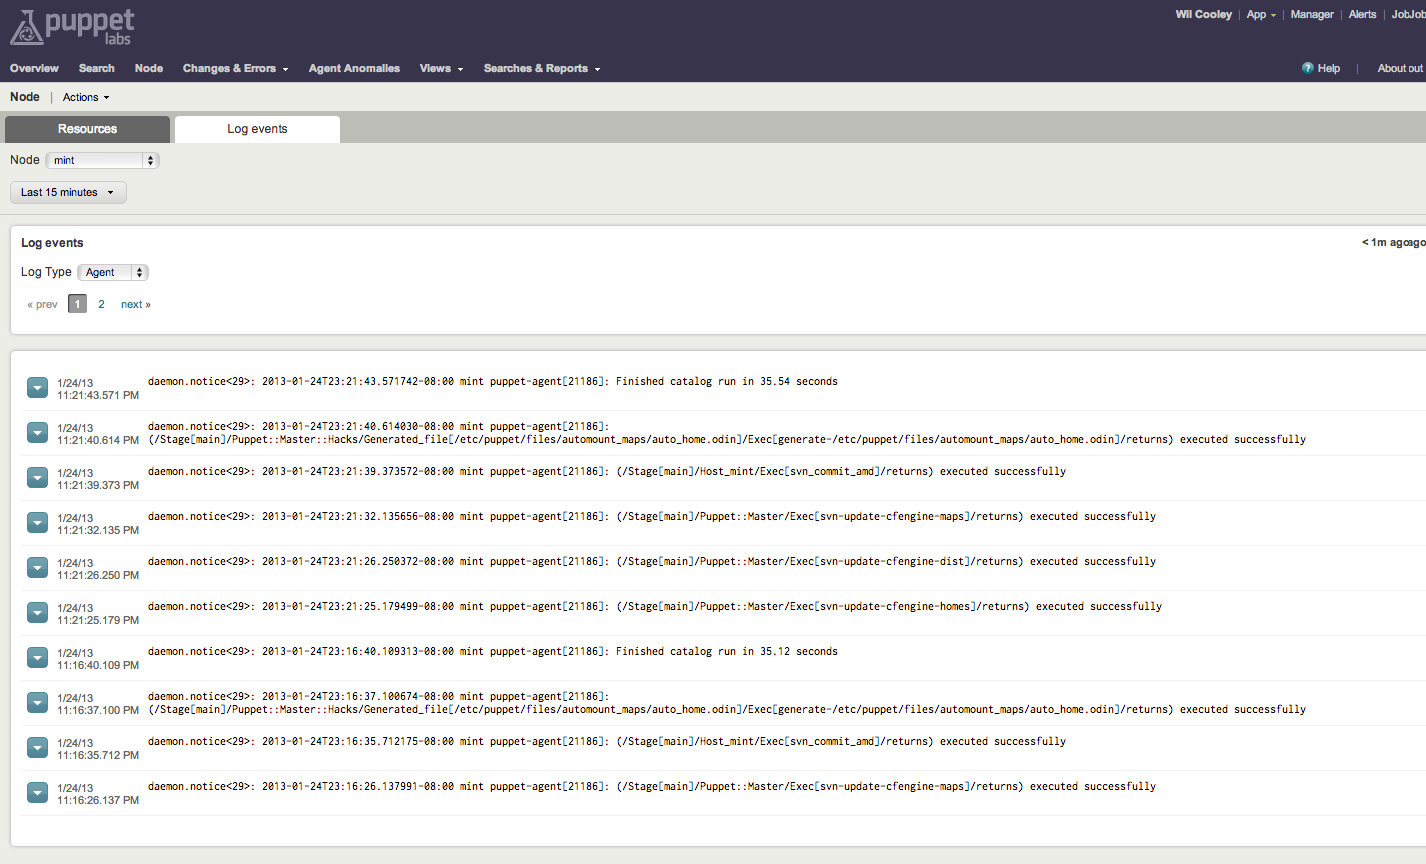Click the Help link
Viewport: 1426px width, 864px height.
pyautogui.click(x=1329, y=68)
